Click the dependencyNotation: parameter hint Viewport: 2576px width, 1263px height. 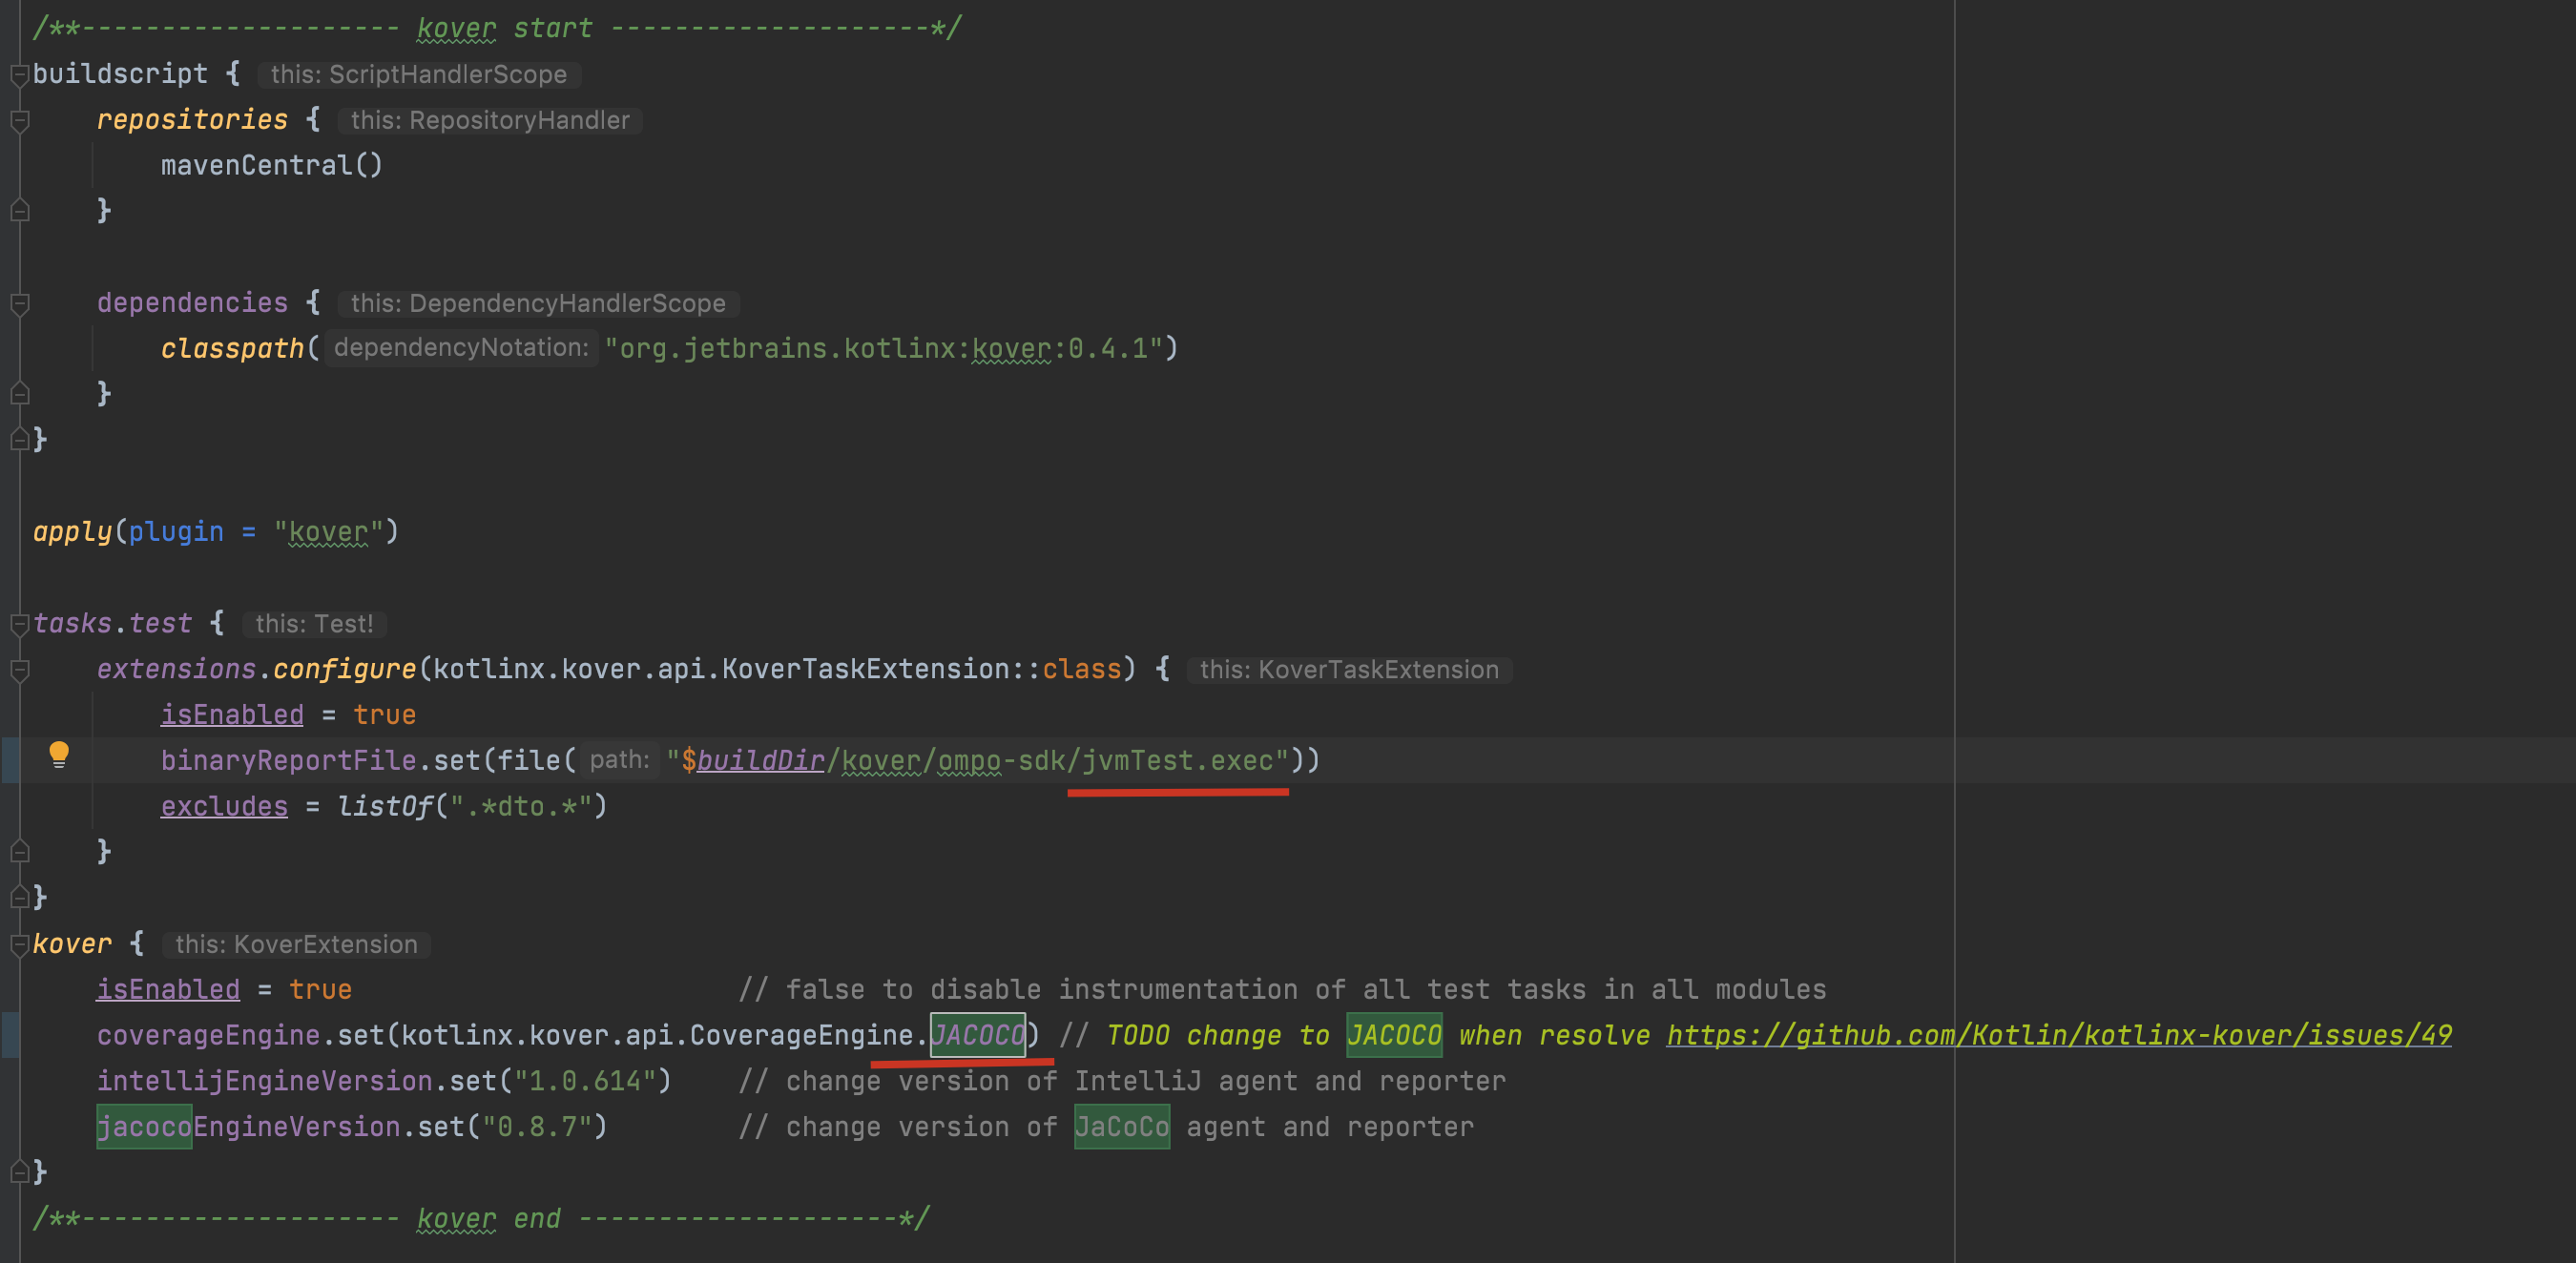click(x=460, y=347)
